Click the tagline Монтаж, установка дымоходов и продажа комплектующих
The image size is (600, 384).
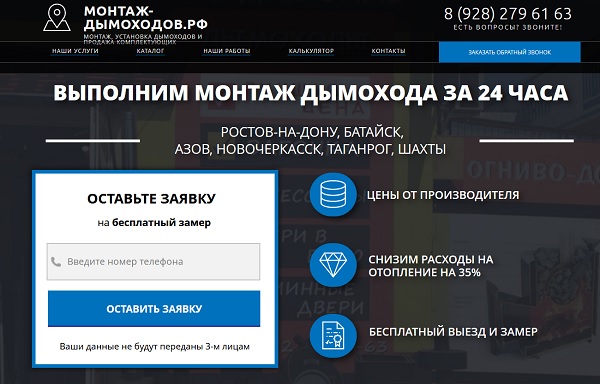(x=143, y=39)
